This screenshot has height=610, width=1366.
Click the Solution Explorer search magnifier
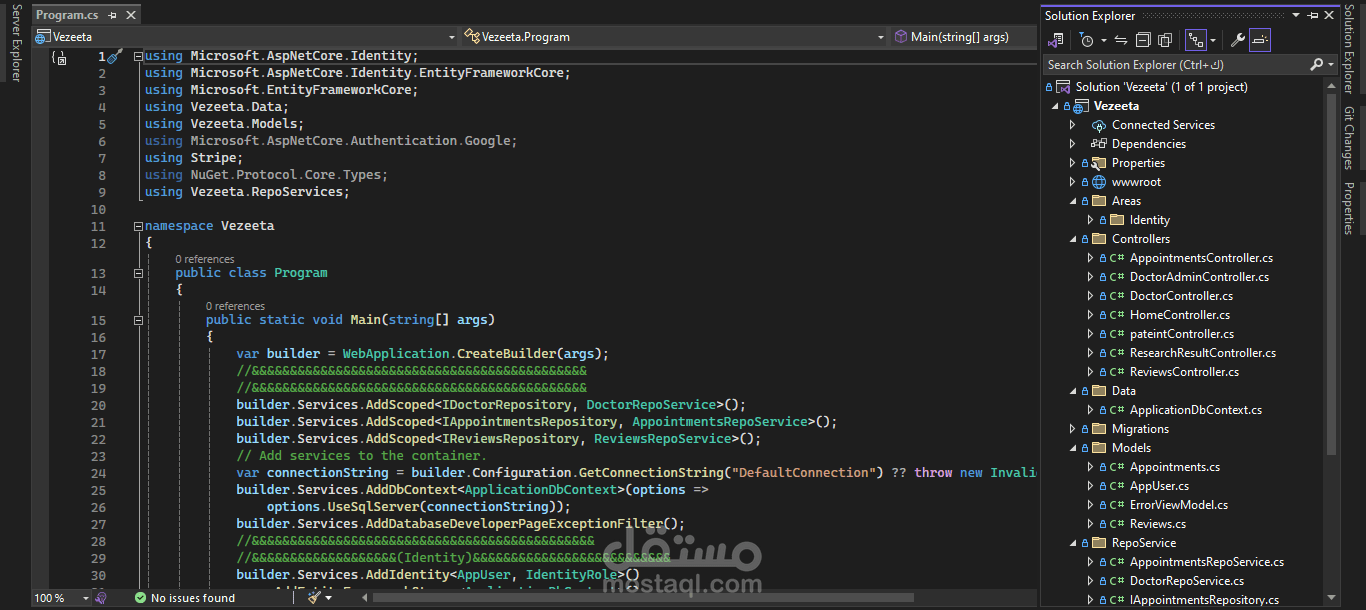pyautogui.click(x=1317, y=64)
